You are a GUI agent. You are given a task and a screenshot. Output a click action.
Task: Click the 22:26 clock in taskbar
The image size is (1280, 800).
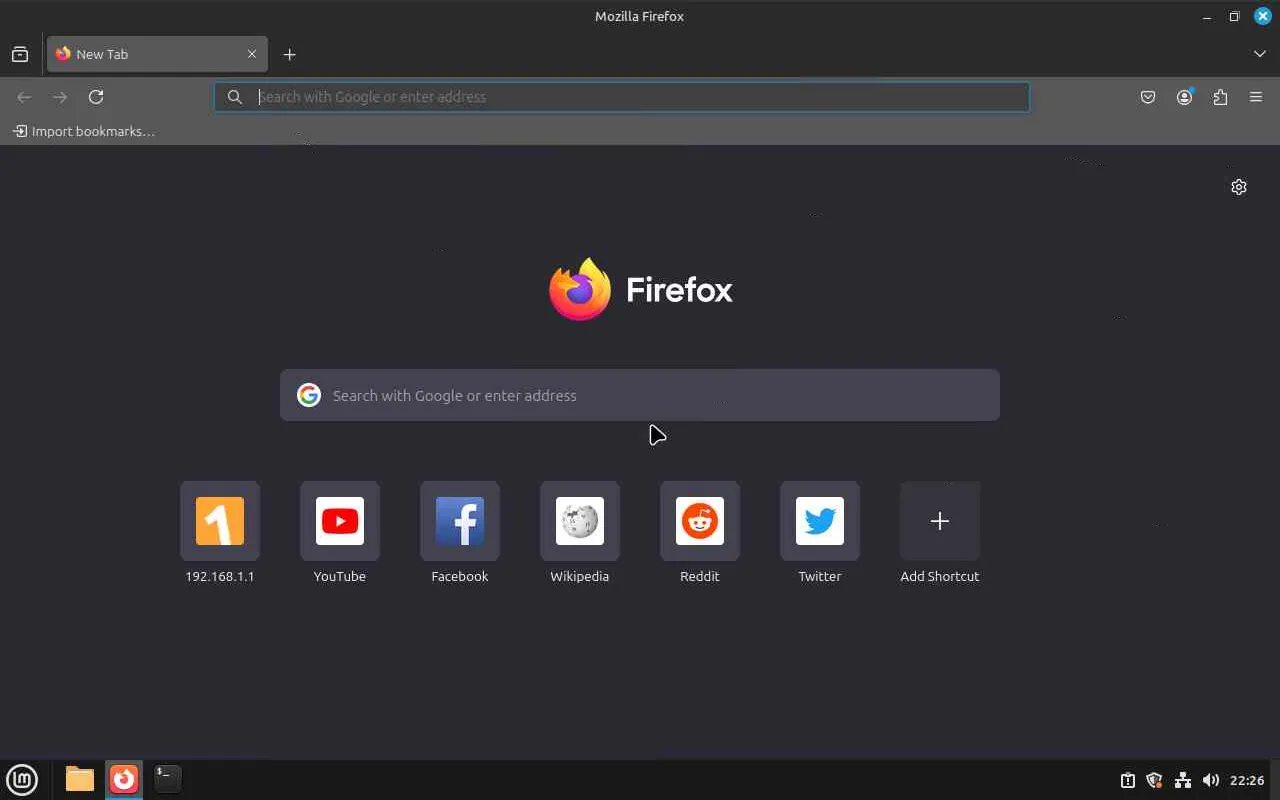point(1247,780)
